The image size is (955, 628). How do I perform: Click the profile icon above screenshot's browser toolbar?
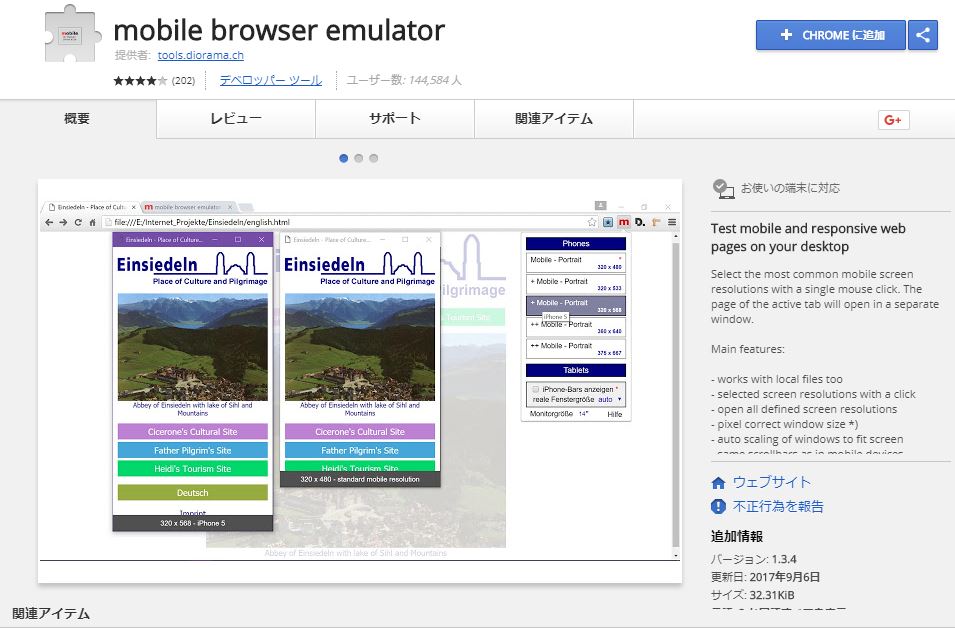(601, 206)
